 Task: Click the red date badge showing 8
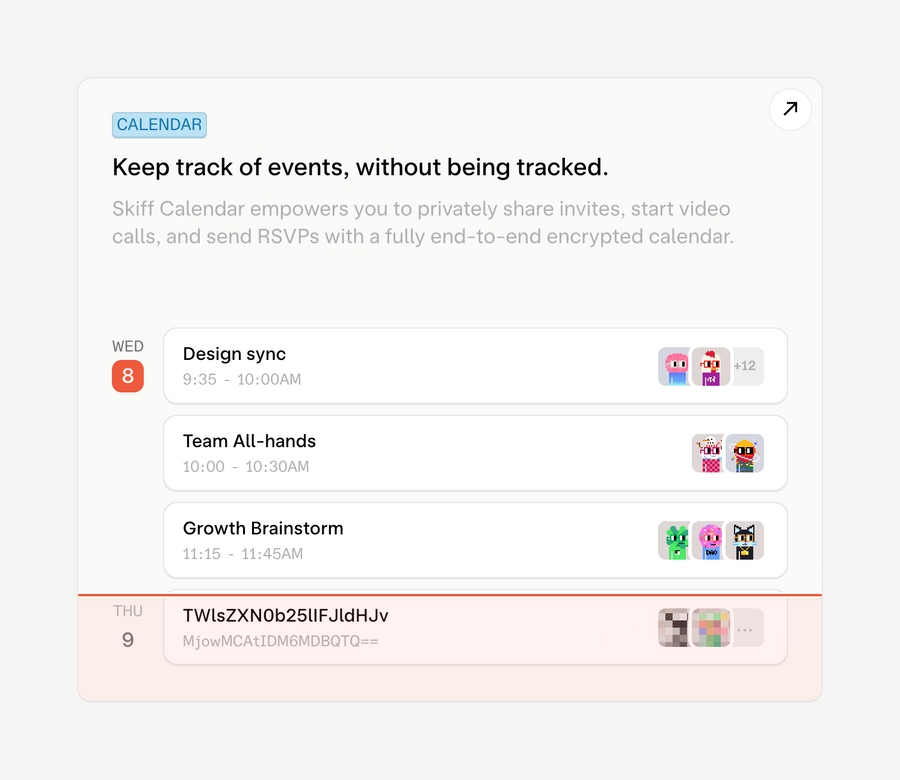click(x=128, y=376)
